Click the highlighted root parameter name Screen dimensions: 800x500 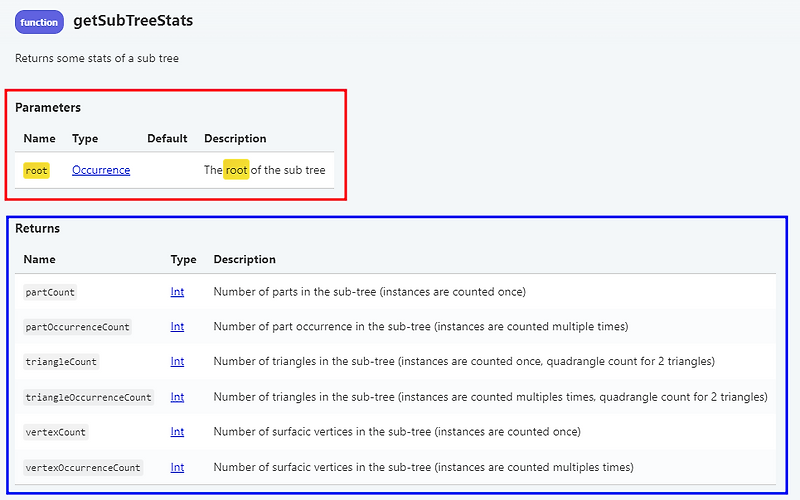[36, 170]
